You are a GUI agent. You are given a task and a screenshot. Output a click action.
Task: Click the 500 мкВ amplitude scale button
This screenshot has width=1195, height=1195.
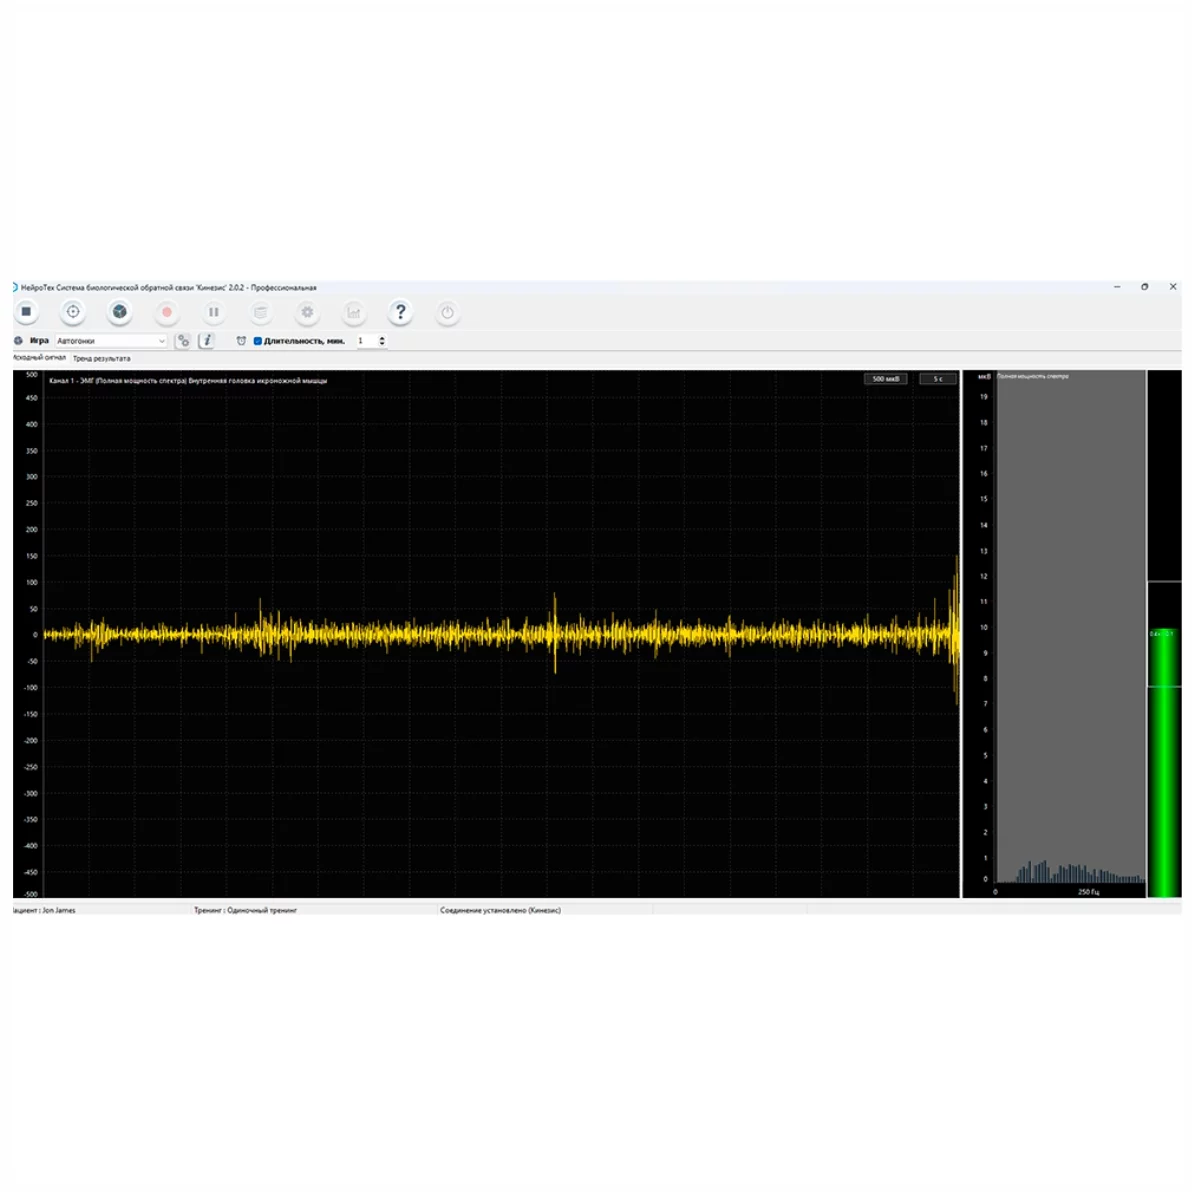pos(885,379)
